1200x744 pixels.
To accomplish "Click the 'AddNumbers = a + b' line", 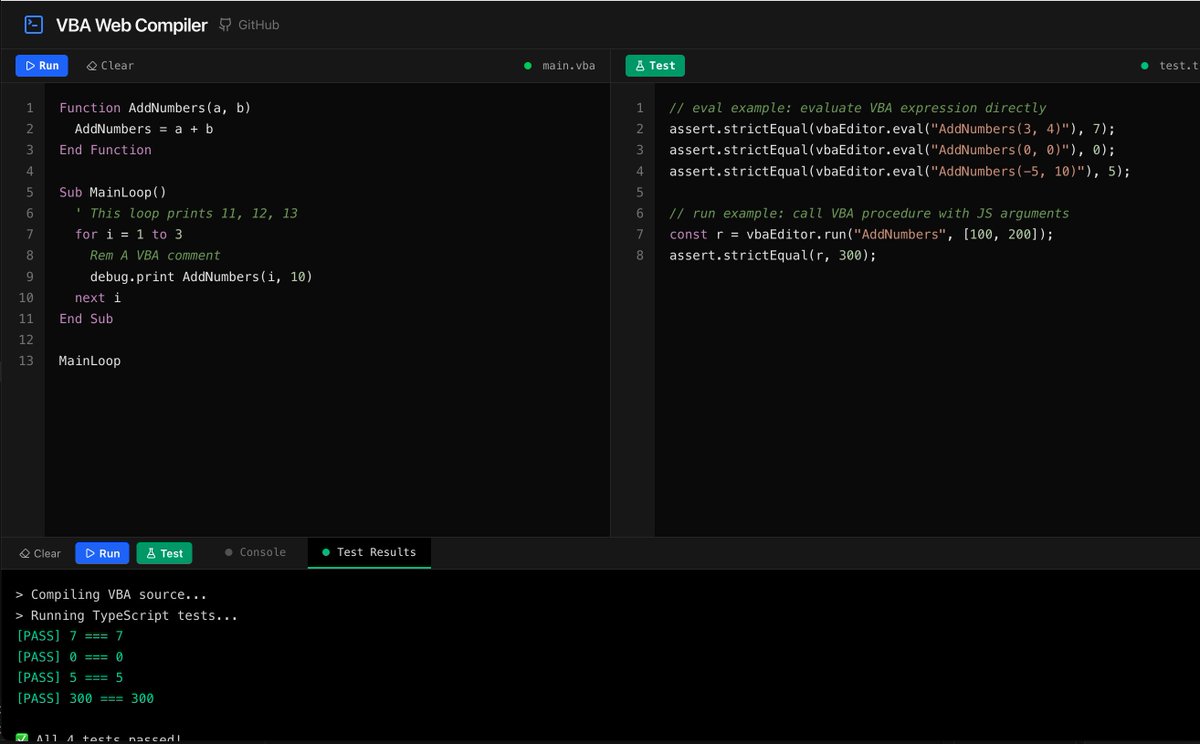I will pos(144,129).
